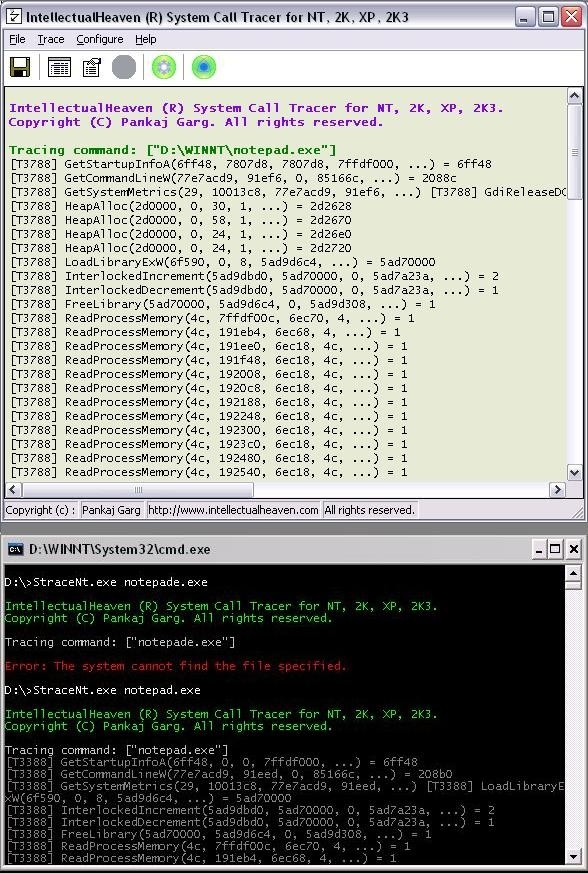Click the clipboard properties toolbar icon
The image size is (588, 873).
pos(91,67)
